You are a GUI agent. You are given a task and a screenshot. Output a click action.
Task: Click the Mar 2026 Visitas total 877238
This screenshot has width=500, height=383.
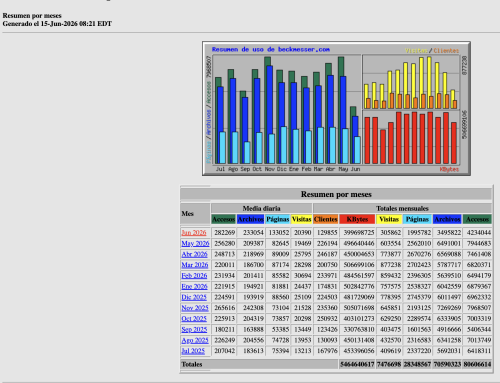391,265
